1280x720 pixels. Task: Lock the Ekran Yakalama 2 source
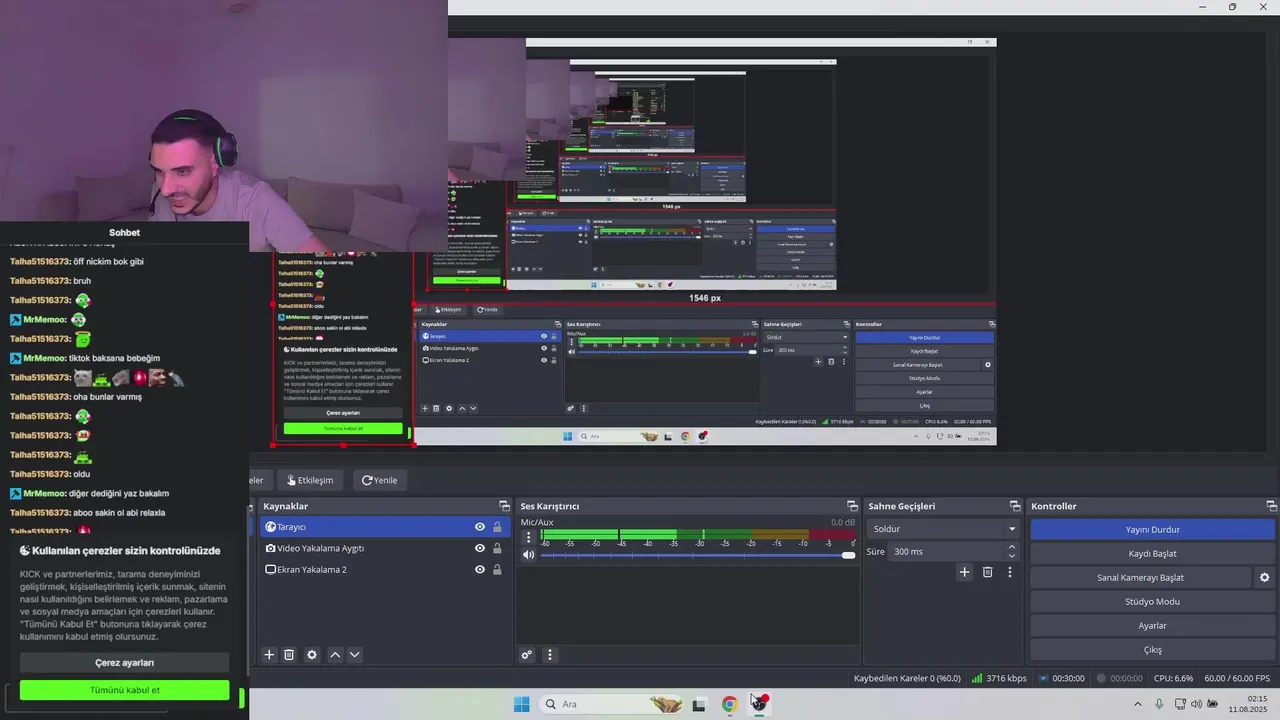497,570
